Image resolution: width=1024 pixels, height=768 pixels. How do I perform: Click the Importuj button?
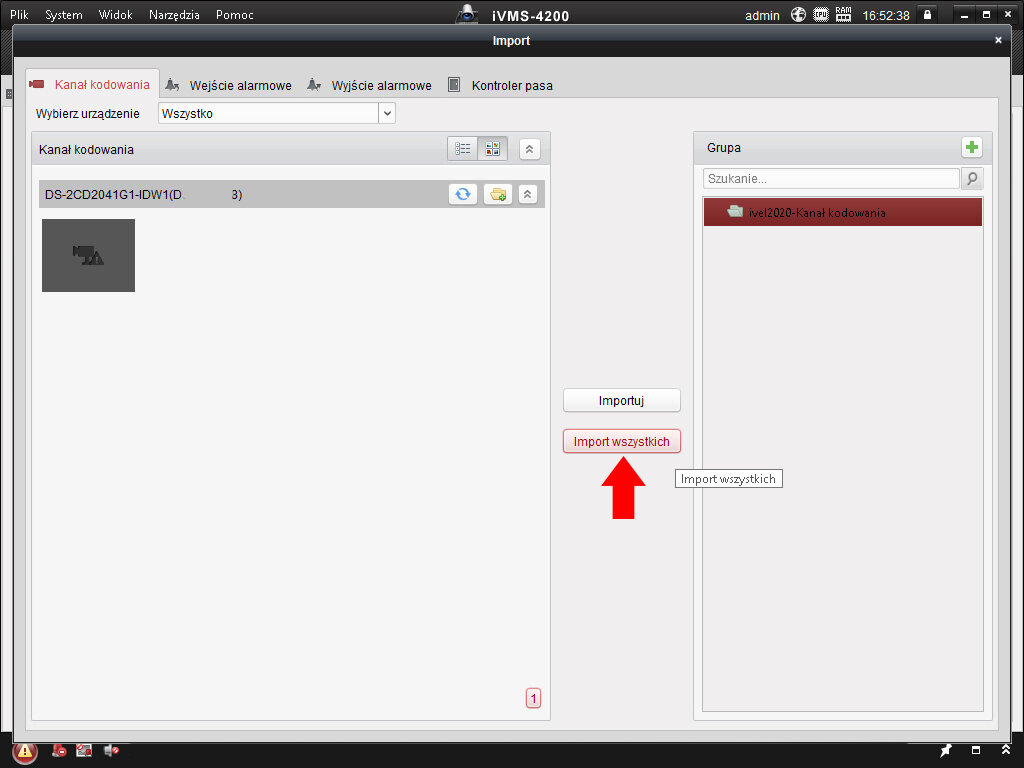click(621, 400)
